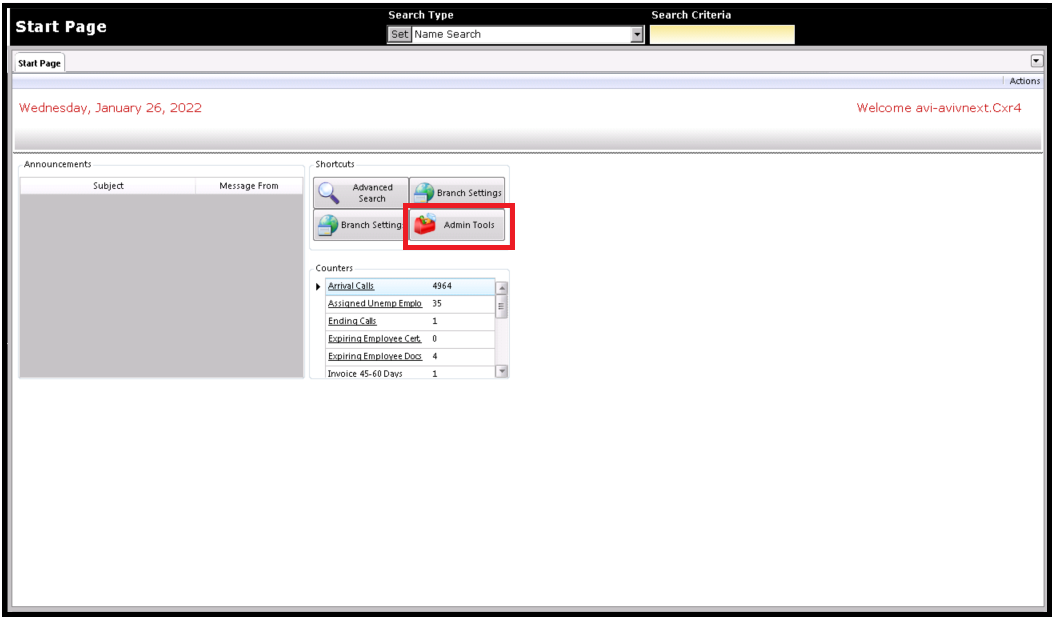Viewport: 1054px width, 620px height.
Task: Click the Counters list scroll up arrow
Action: pos(501,288)
